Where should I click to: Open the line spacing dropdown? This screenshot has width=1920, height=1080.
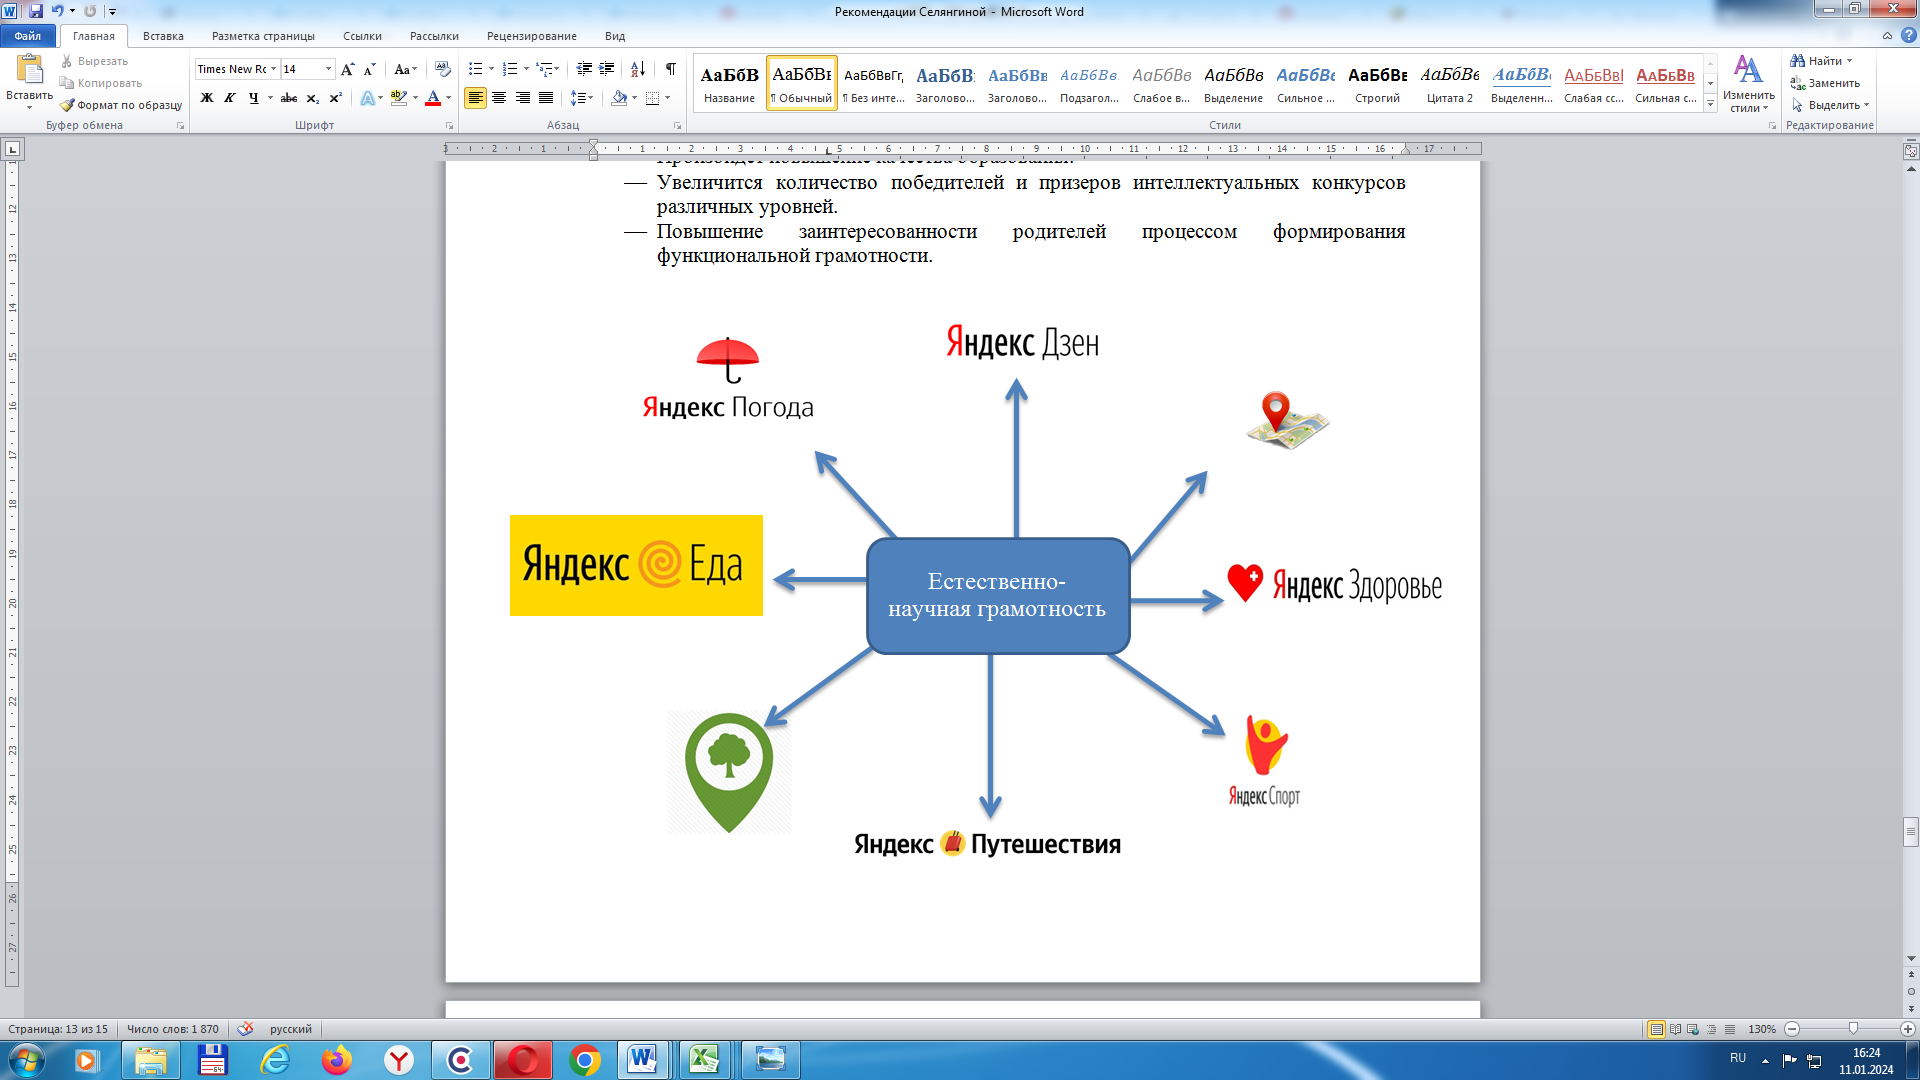582,98
